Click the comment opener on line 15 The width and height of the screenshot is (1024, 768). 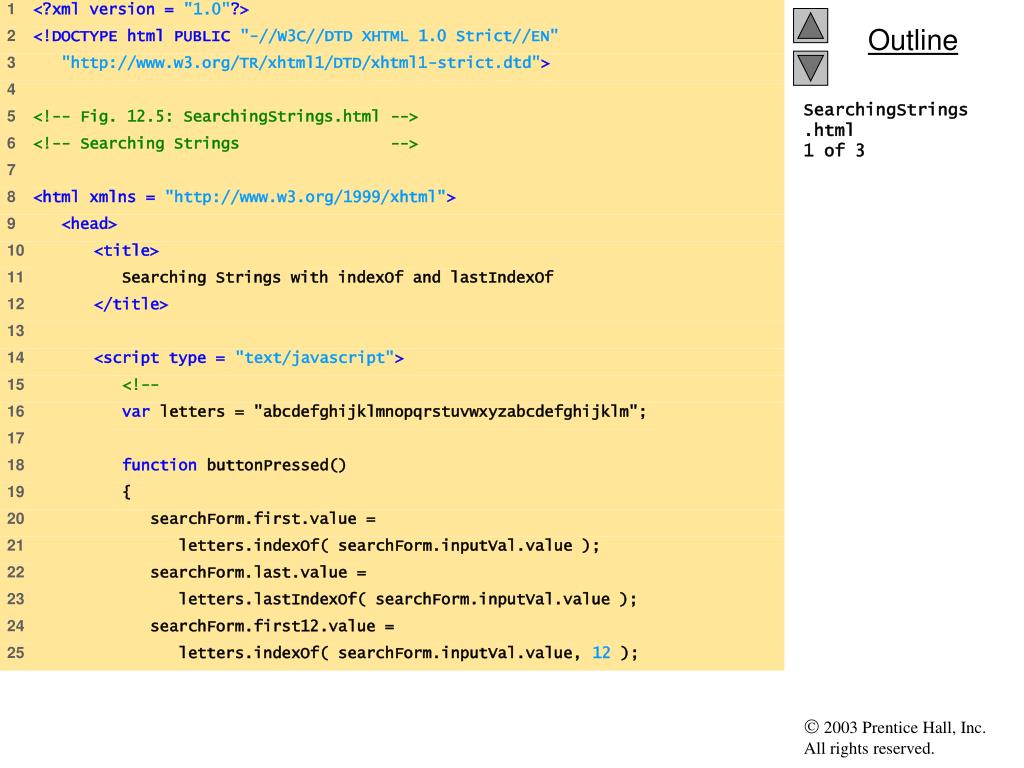click(x=140, y=385)
